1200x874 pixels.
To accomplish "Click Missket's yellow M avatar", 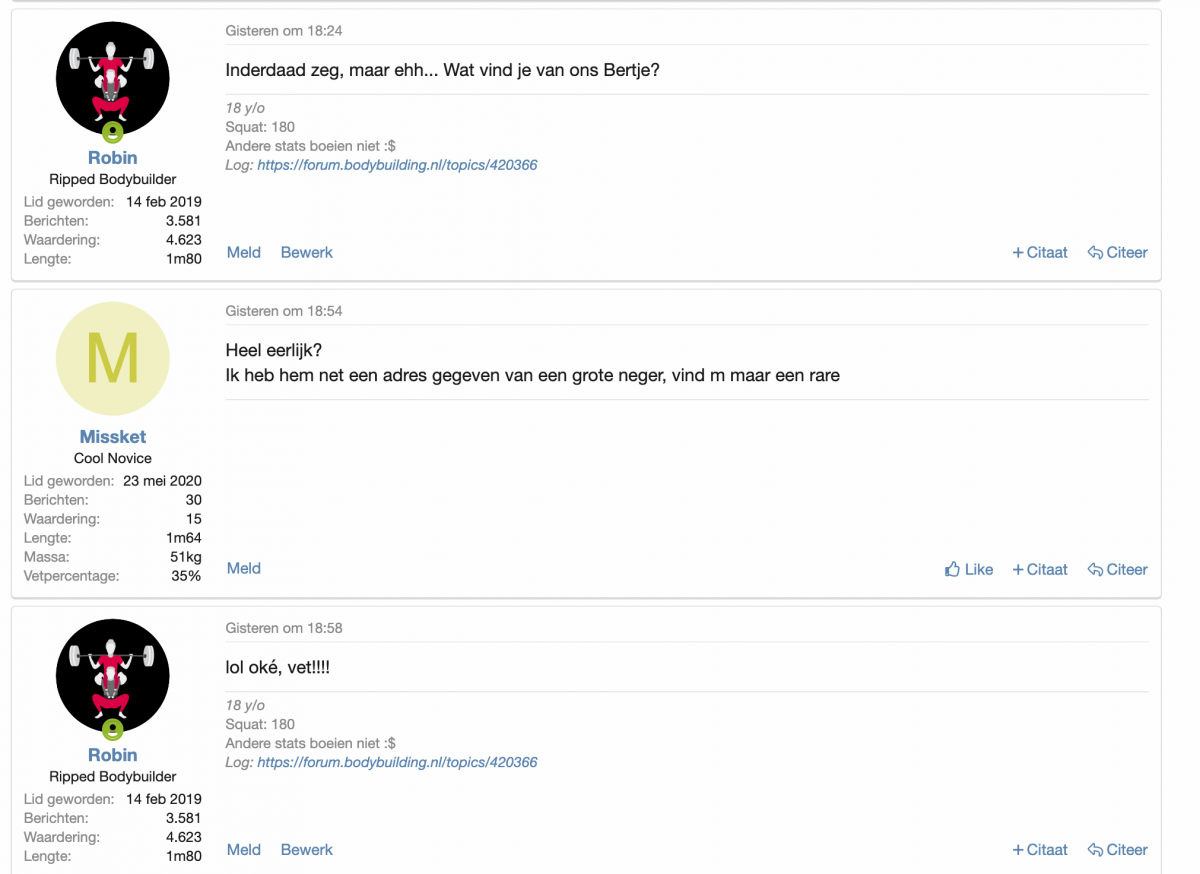I will [x=112, y=358].
